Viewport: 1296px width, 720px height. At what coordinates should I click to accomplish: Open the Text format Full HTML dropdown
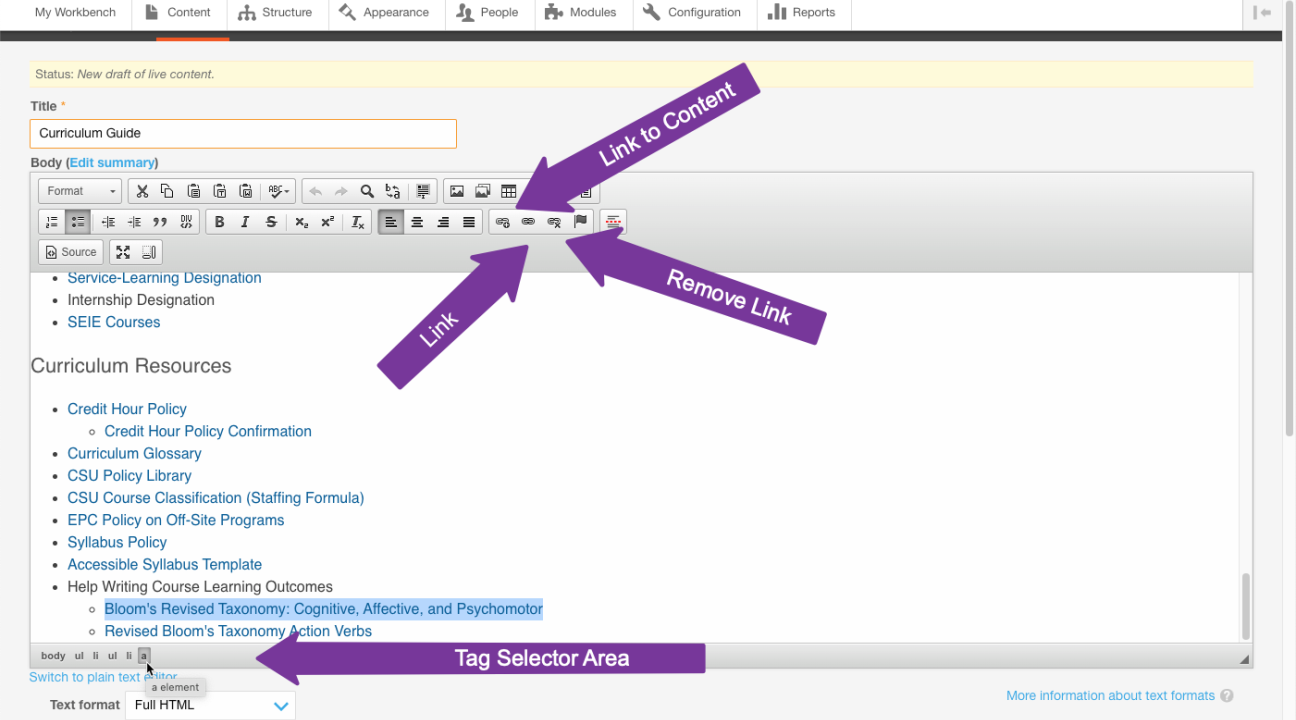pyautogui.click(x=210, y=705)
